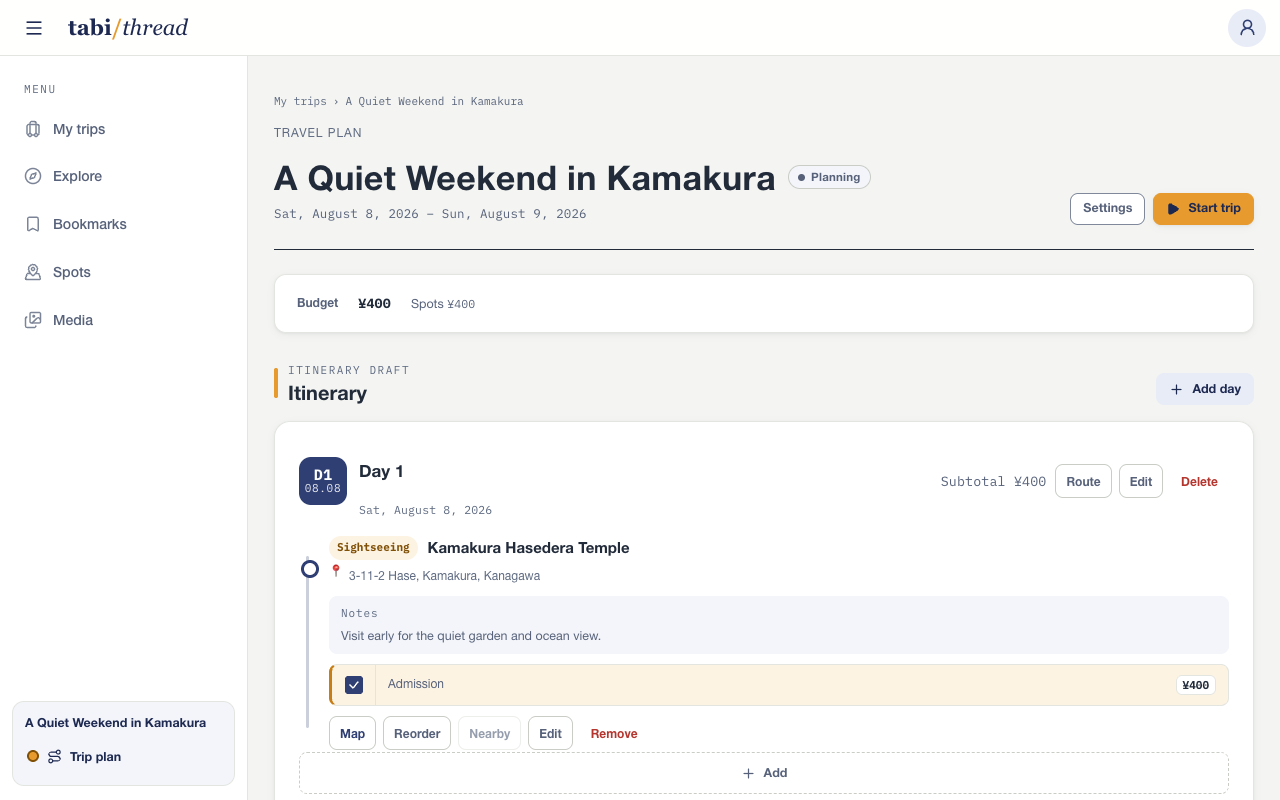This screenshot has width=1280, height=800.
Task: Click the play icon on Start trip
Action: click(x=1173, y=209)
